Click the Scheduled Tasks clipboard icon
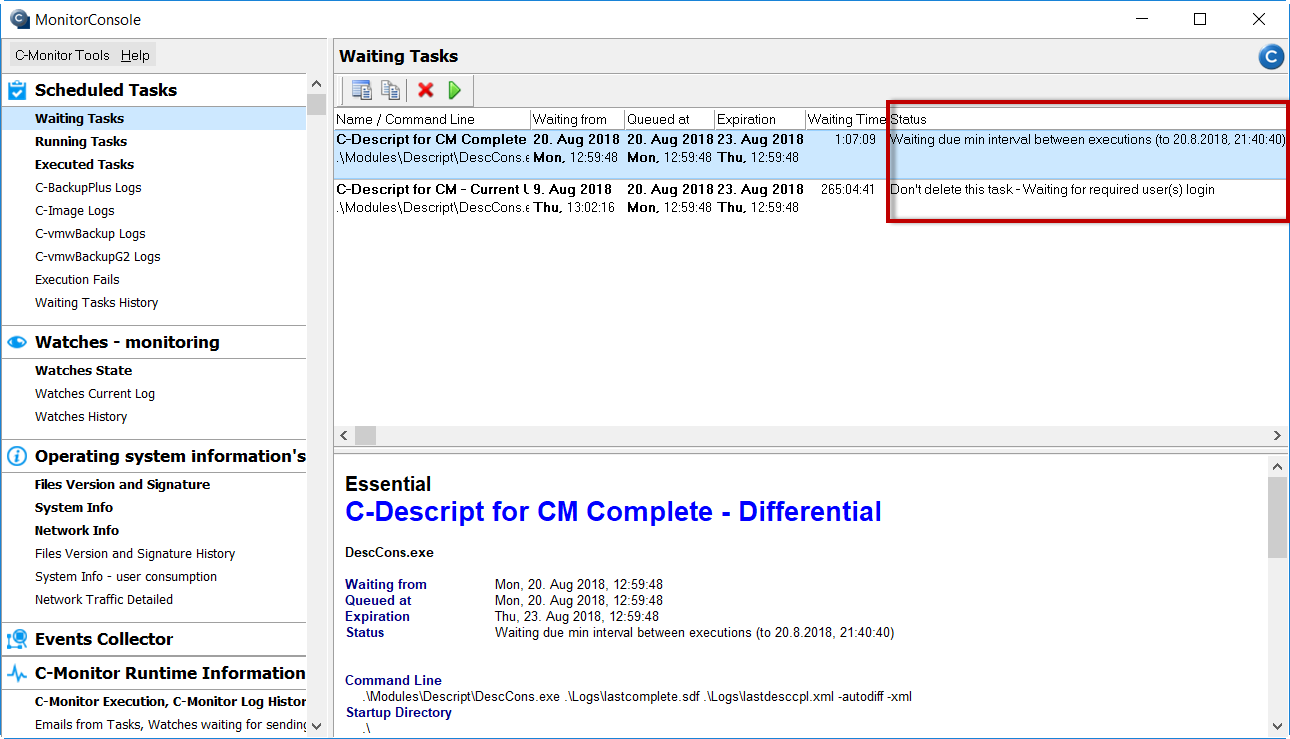This screenshot has width=1290, height=739. 17,90
